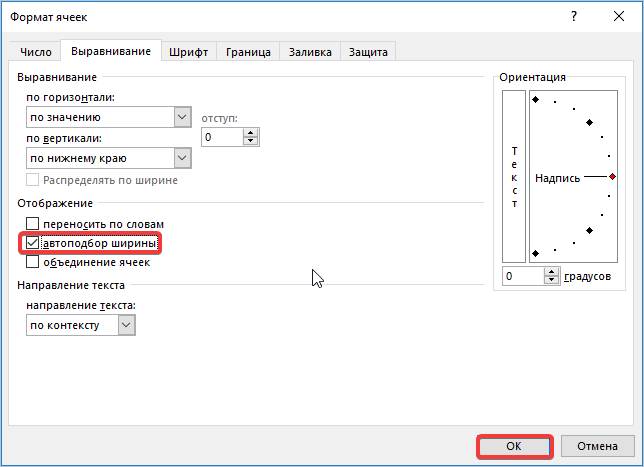Viewport: 644px width, 467px height.
Task: Click the vertical Текст orientation box
Action: pyautogui.click(x=514, y=176)
